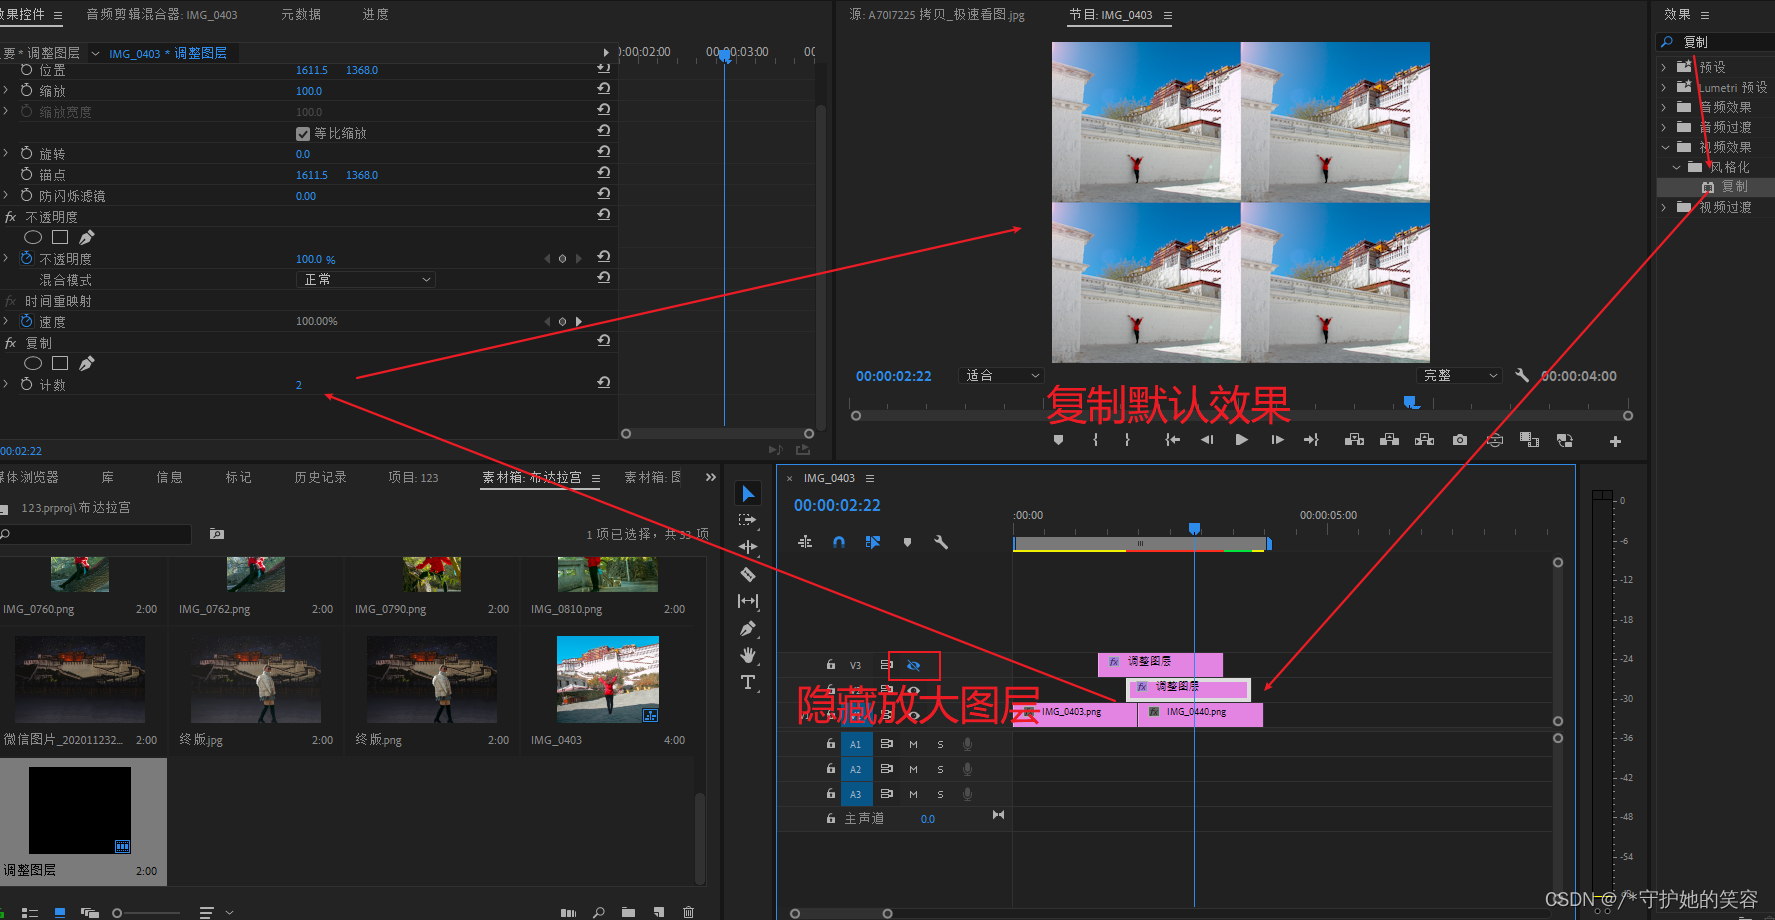Click Mark In button in Program monitor
This screenshot has height=920, width=1775.
pos(1096,440)
